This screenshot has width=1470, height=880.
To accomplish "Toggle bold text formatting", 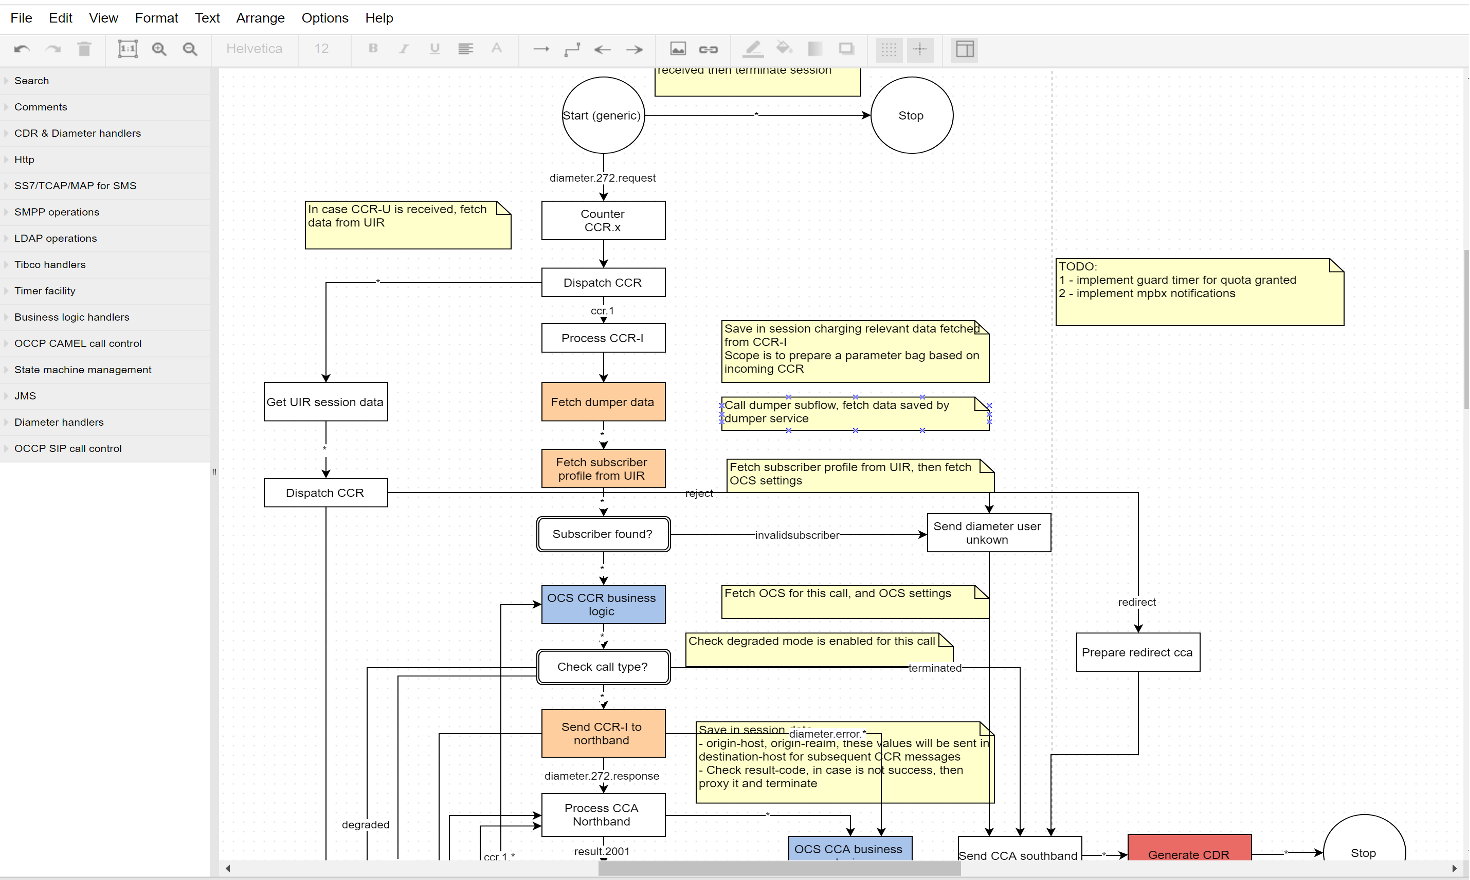I will [x=373, y=48].
